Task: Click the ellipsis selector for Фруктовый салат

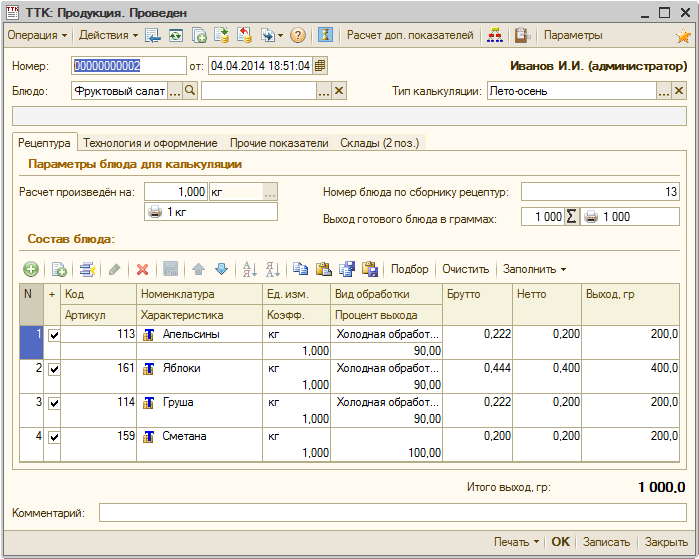Action: 175,91
